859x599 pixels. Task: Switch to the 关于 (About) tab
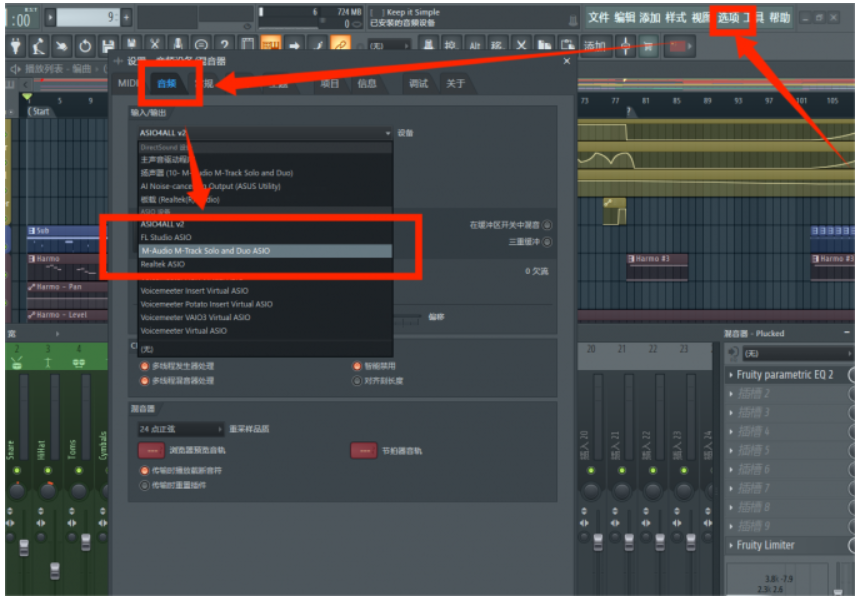point(455,84)
